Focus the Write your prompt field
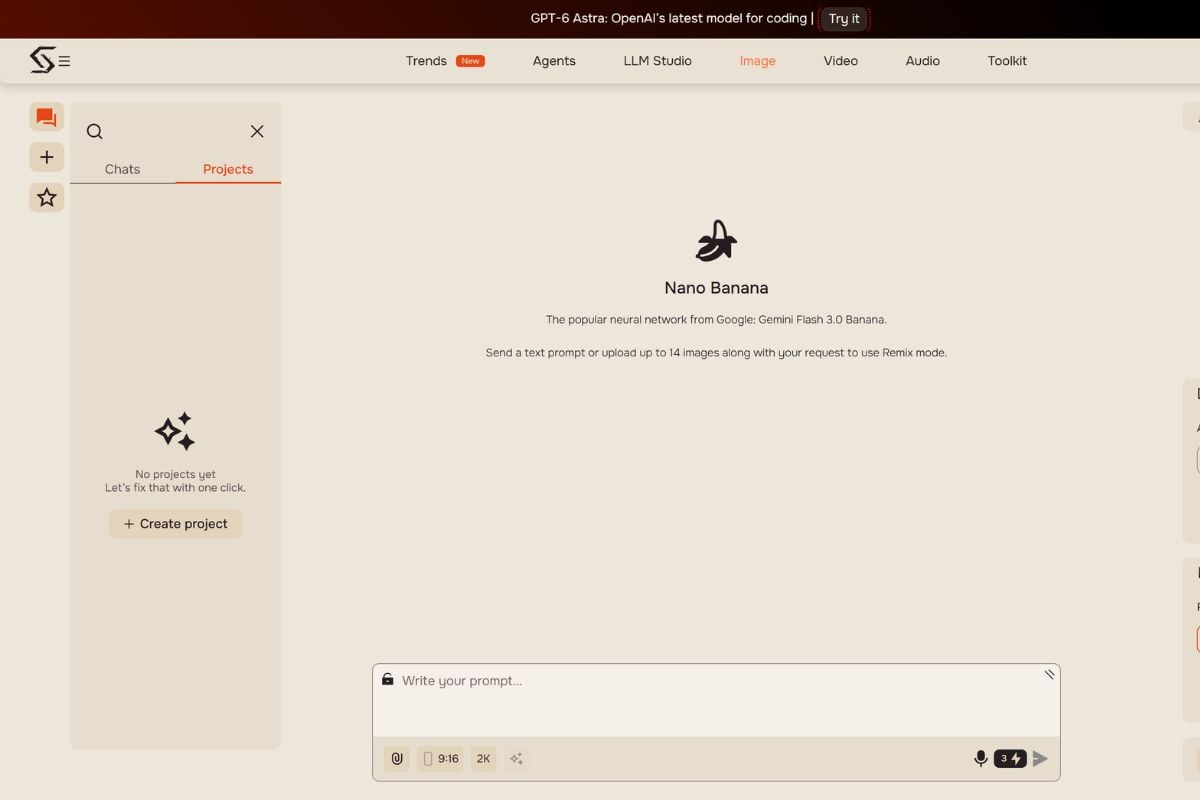 point(716,700)
